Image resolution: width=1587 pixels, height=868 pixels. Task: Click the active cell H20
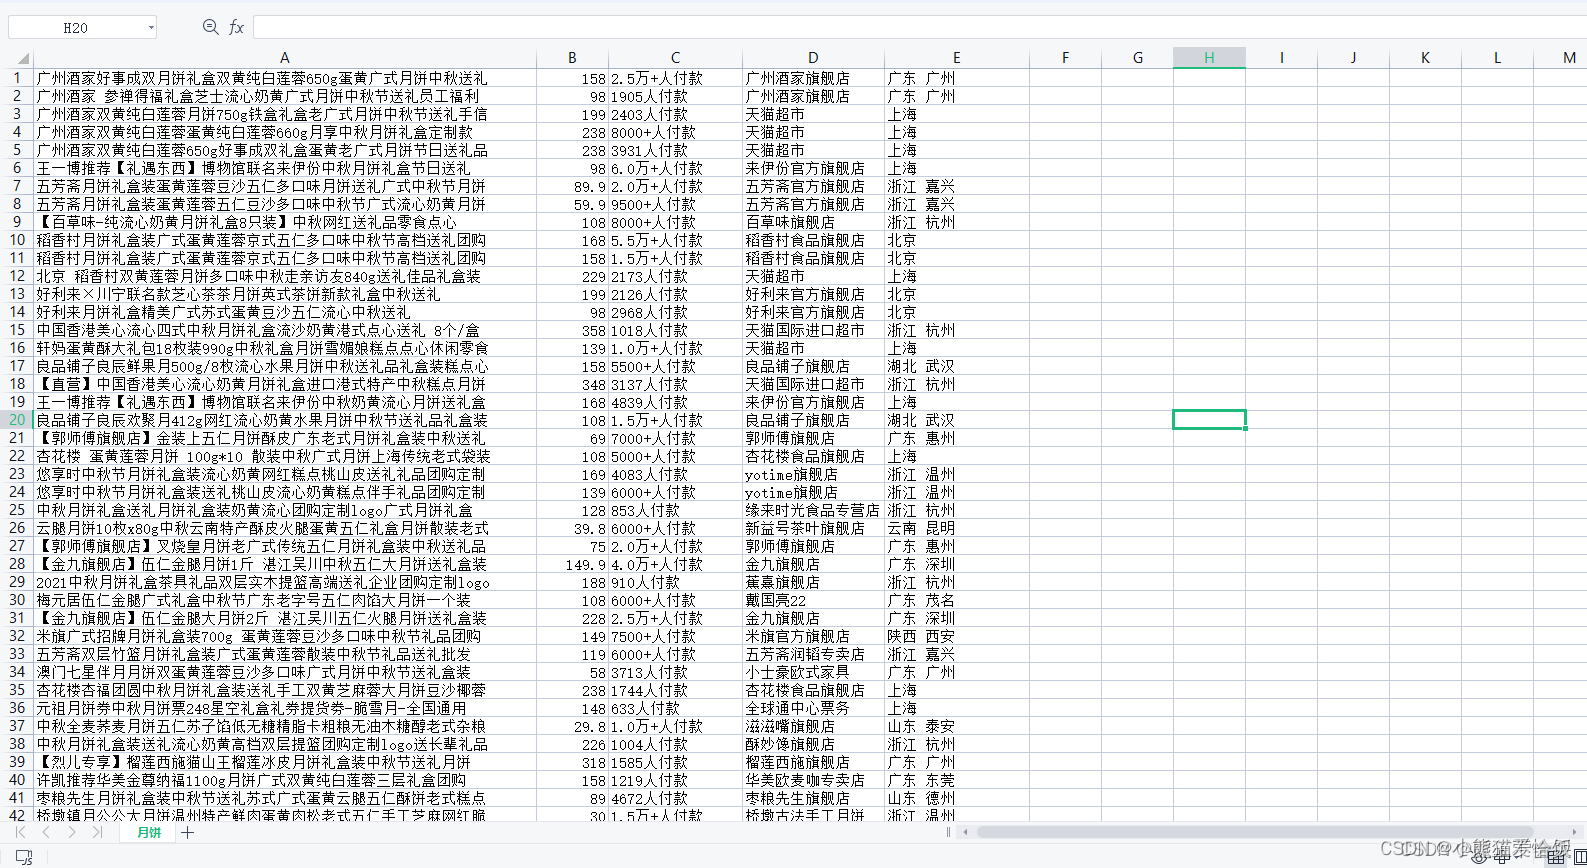point(1209,420)
